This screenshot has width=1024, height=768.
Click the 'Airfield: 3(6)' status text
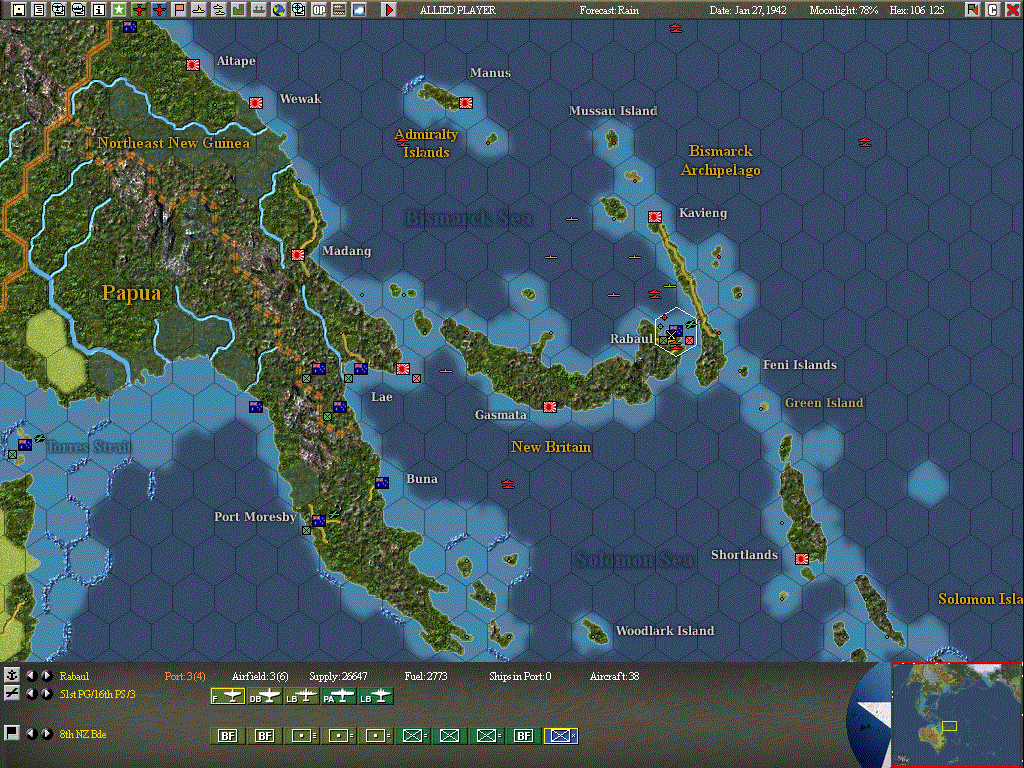coord(260,676)
